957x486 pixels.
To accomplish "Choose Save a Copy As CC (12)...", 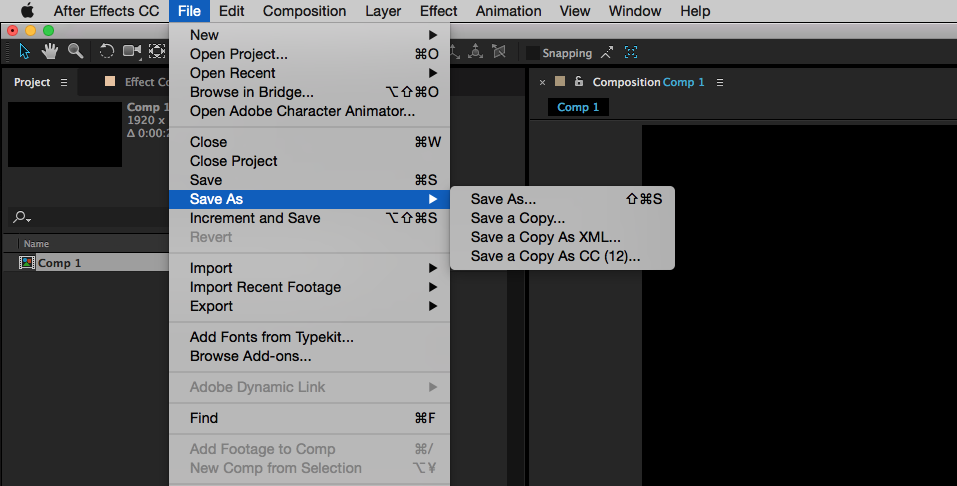I will 562,256.
